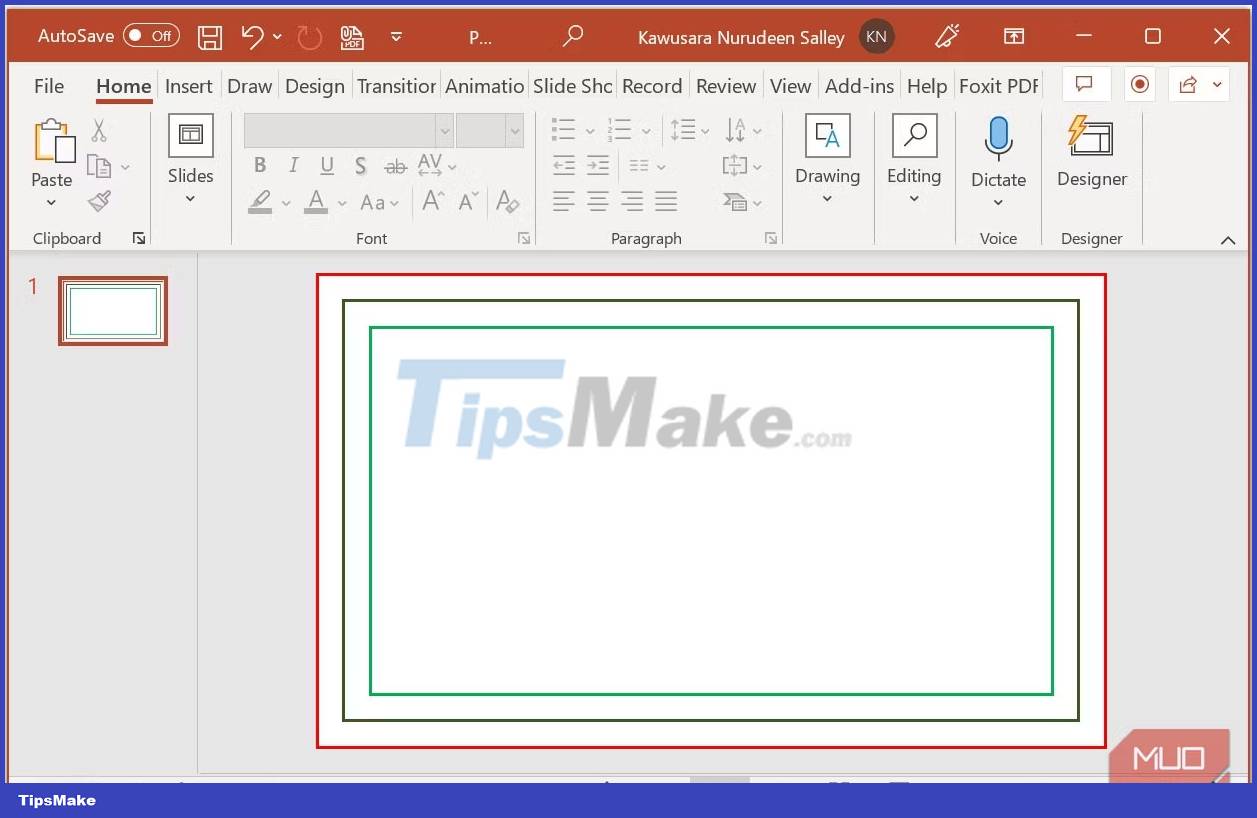1257x818 pixels.
Task: Expand the Bullets dropdown arrow
Action: pos(589,129)
